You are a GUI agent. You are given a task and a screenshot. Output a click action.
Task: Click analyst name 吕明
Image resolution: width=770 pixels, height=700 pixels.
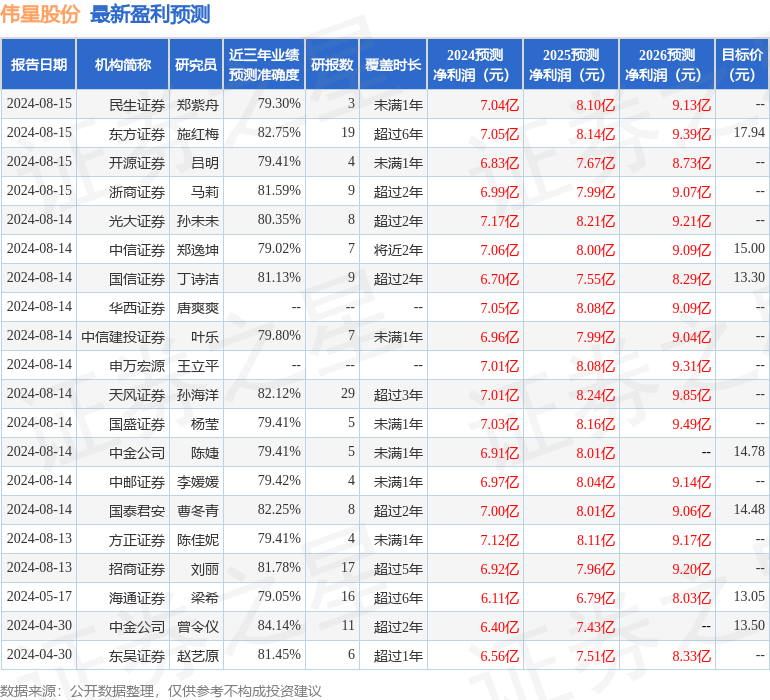[x=205, y=163]
